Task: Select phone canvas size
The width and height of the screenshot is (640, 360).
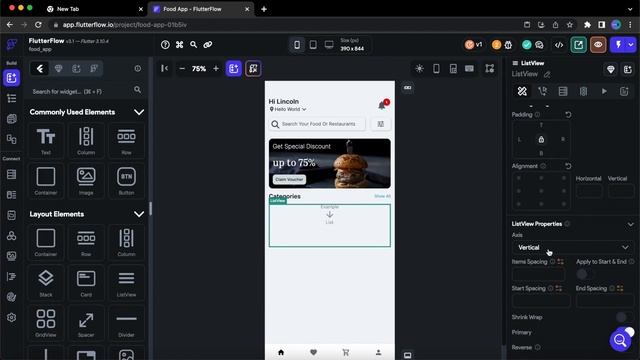Action: 297,44
